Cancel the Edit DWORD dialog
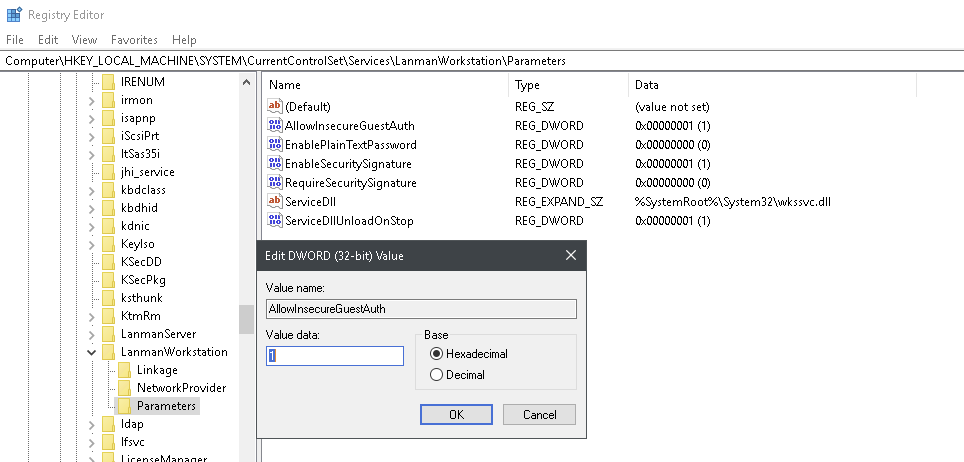Screen dimensions: 964x462 [x=539, y=415]
